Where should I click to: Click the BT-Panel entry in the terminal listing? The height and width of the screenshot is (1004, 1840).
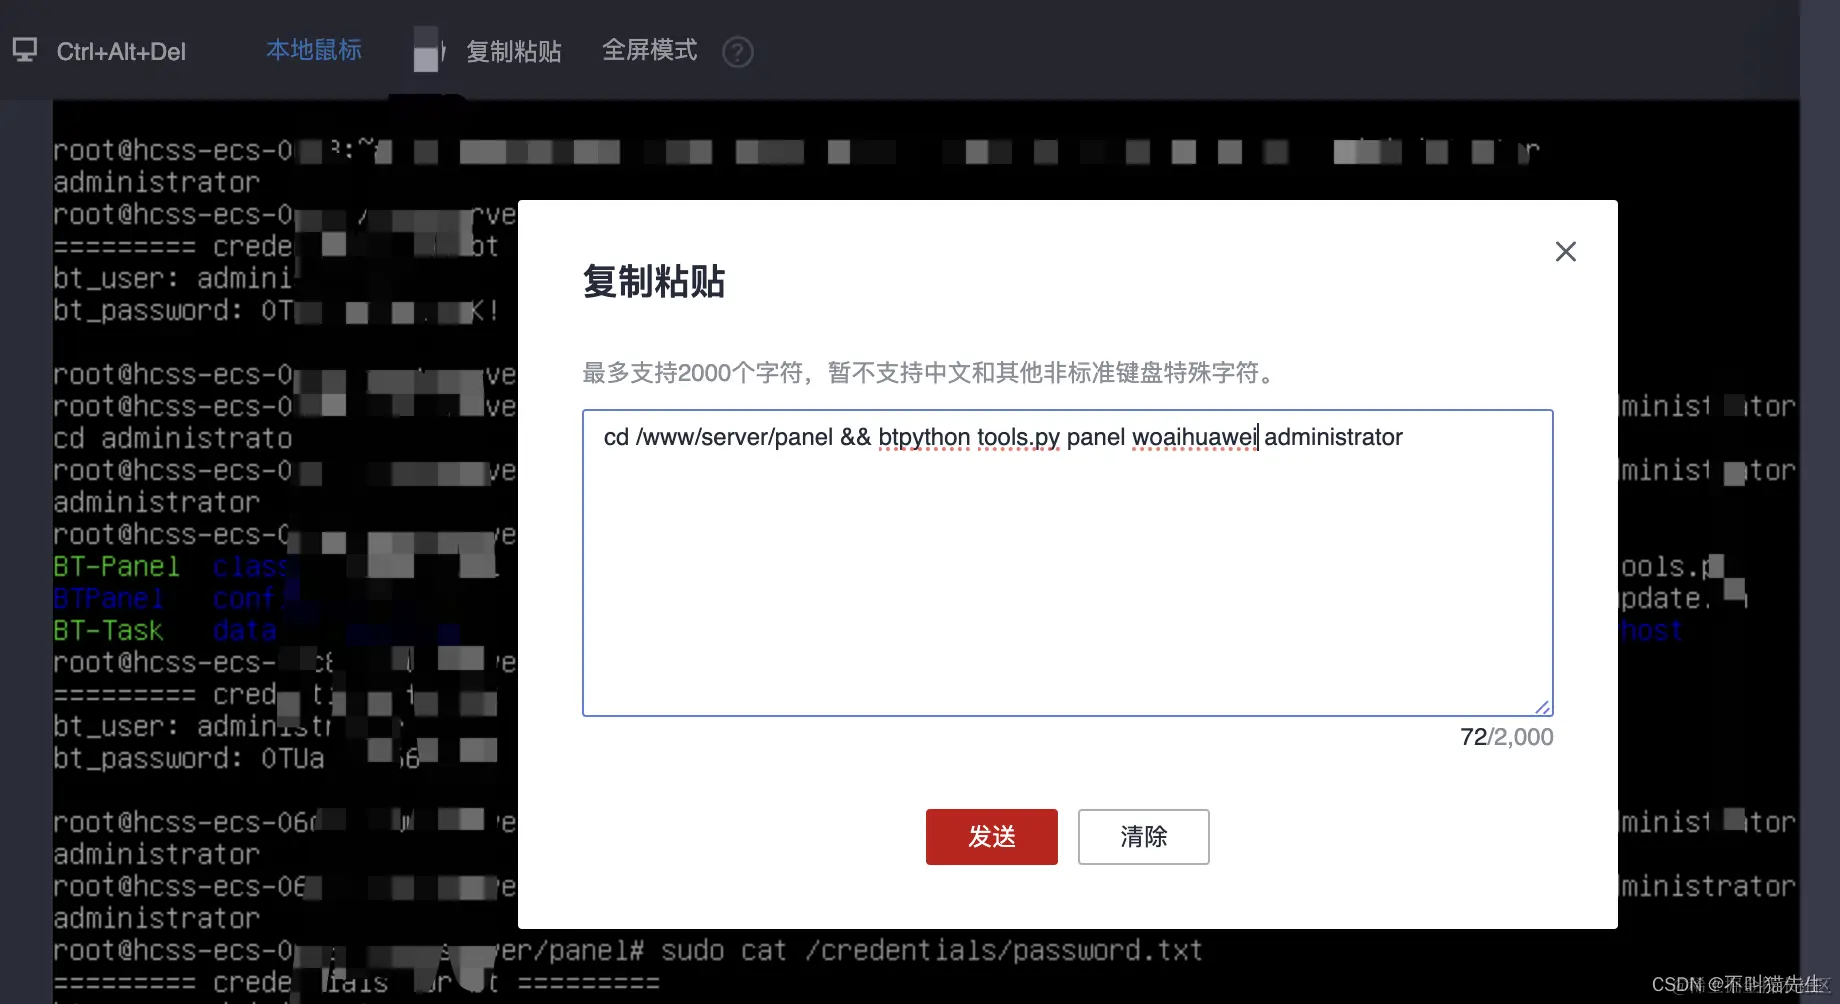[117, 566]
